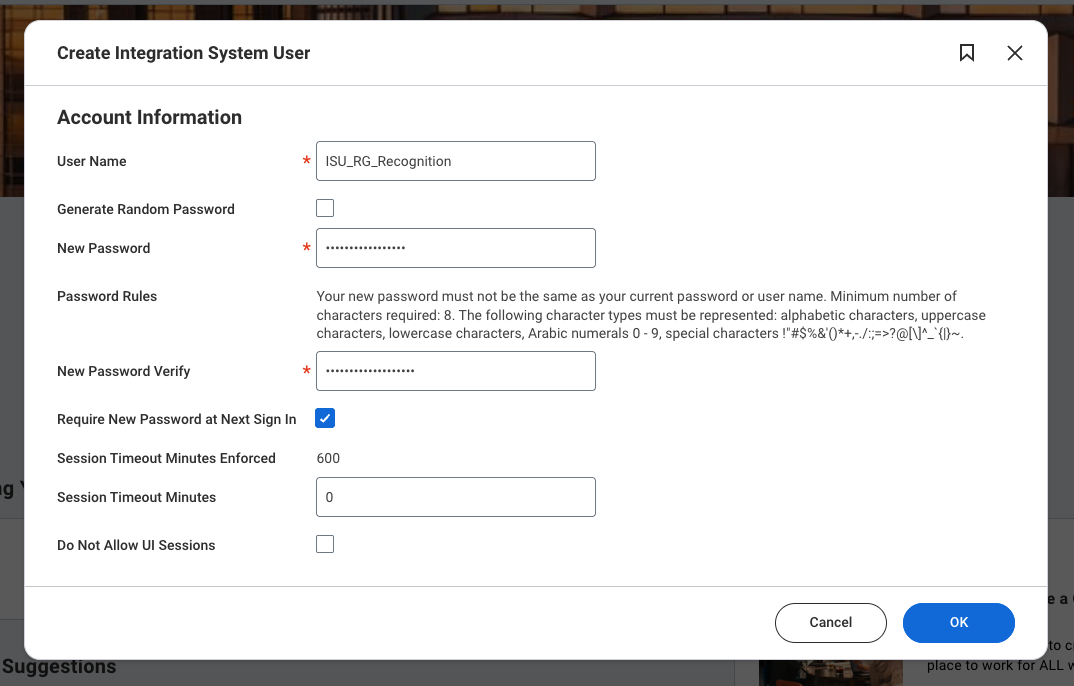Screen dimensions: 1074x686
Task: Close the Create Integration System User dialog
Action: [1014, 53]
